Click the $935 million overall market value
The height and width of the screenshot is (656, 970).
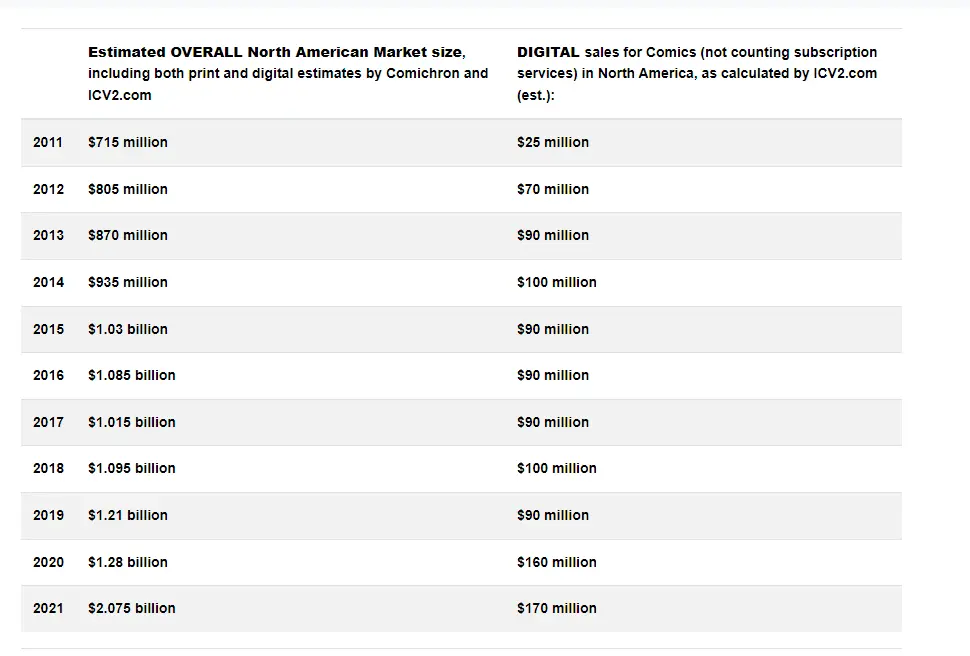pyautogui.click(x=128, y=282)
